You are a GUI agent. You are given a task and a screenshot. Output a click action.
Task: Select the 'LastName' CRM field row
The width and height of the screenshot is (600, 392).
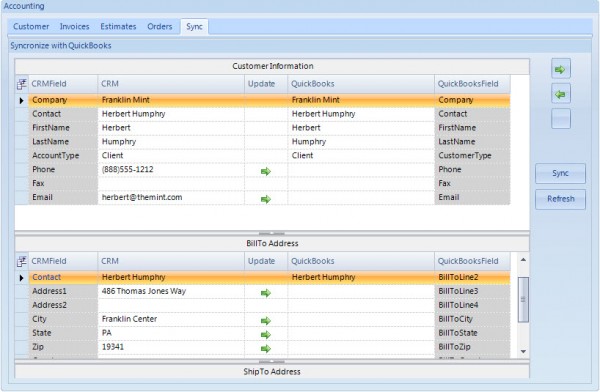tap(63, 142)
